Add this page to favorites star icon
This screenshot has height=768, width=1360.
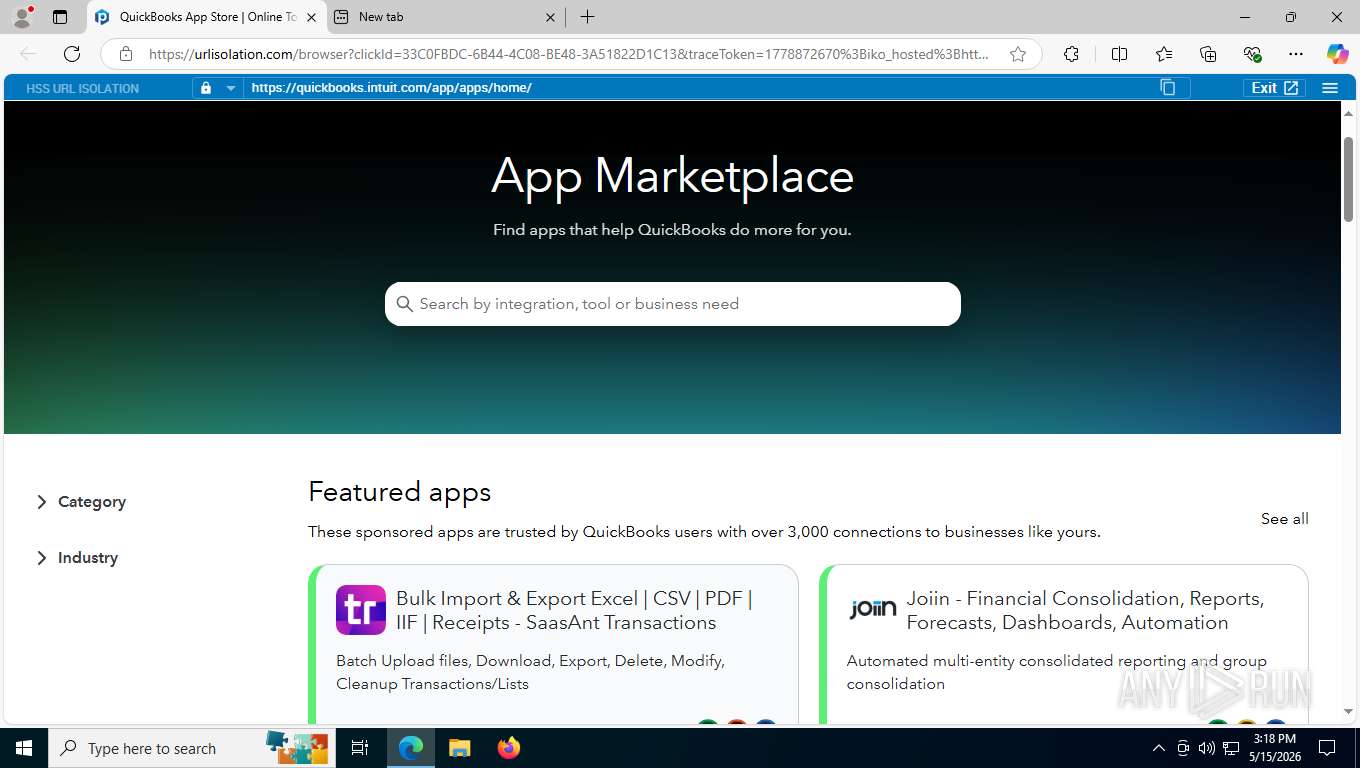pos(1018,54)
